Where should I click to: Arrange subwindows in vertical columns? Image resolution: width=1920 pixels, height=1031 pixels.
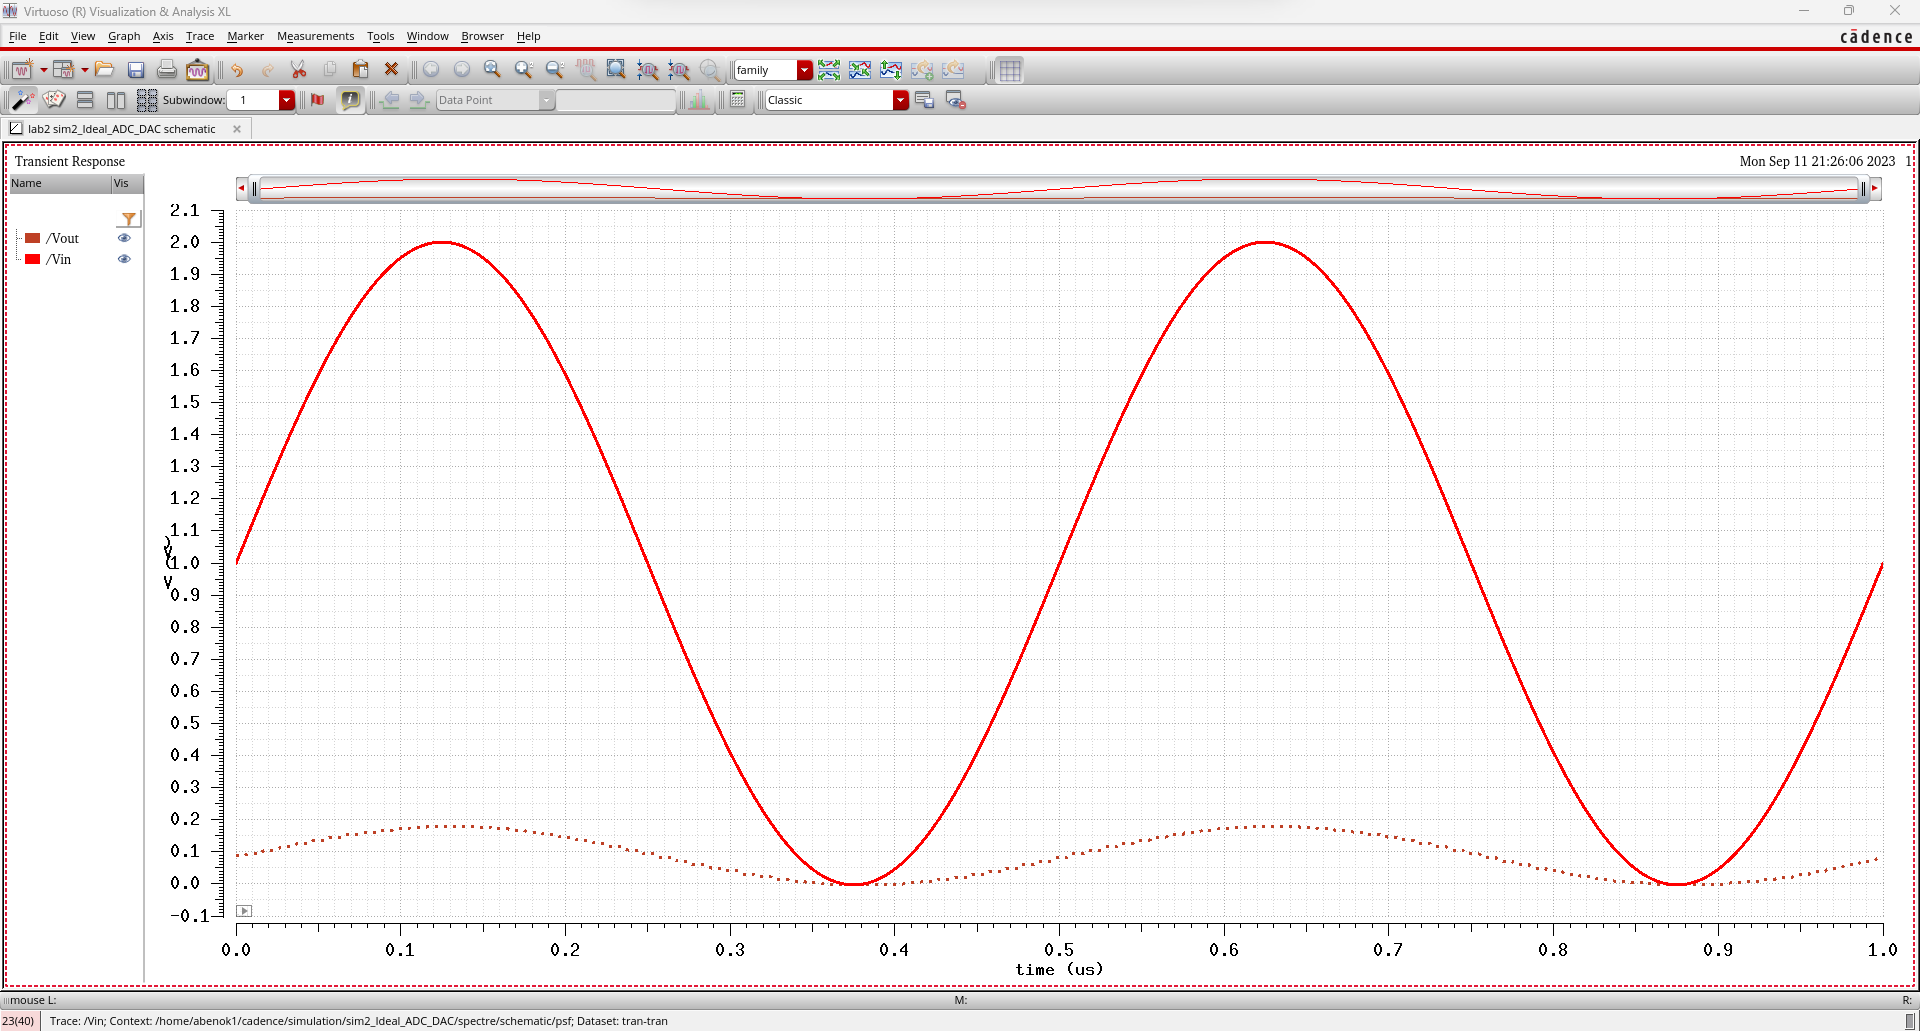pyautogui.click(x=116, y=100)
